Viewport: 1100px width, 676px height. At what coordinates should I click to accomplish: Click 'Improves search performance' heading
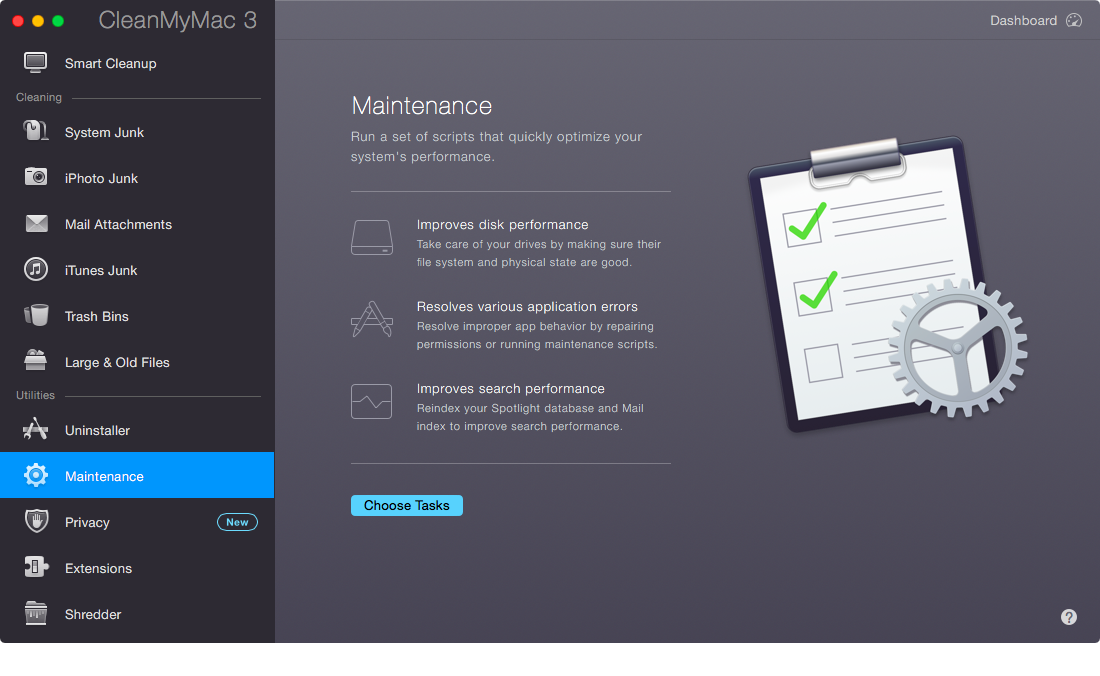510,388
